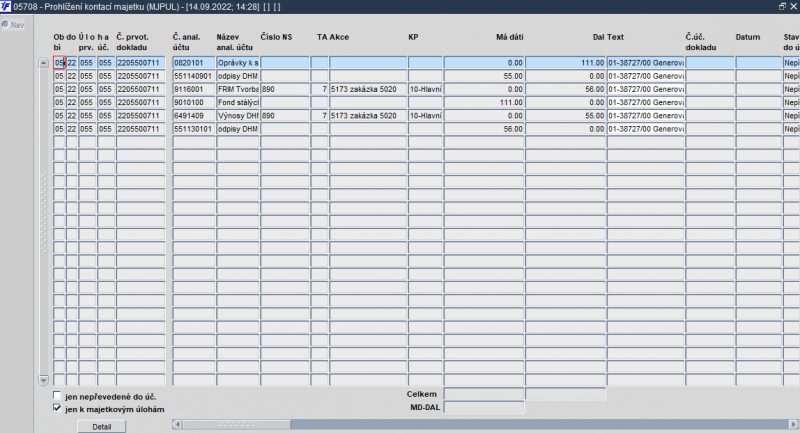This screenshot has width=800, height=433.
Task: Click Číslo NS cell 890 in 6491409 row
Action: click(x=285, y=116)
